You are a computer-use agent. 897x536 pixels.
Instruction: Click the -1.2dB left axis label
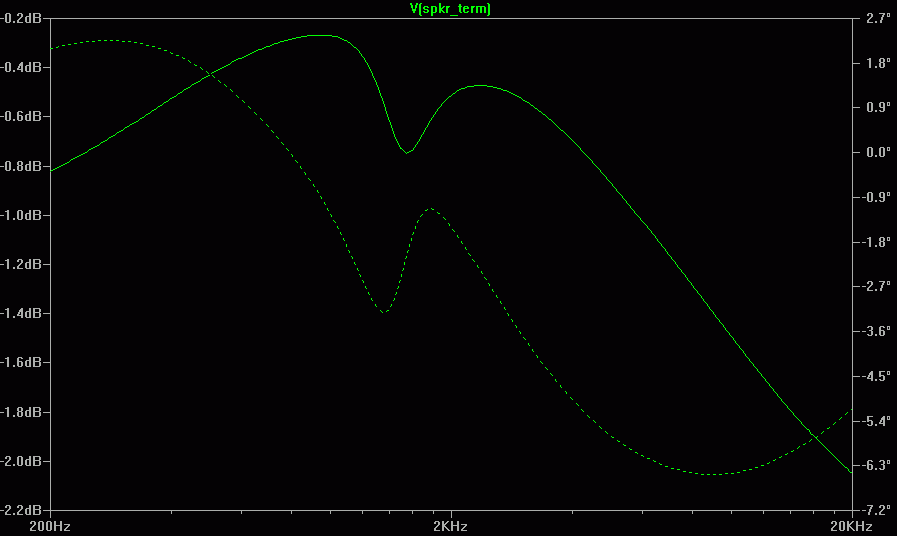pos(21,265)
